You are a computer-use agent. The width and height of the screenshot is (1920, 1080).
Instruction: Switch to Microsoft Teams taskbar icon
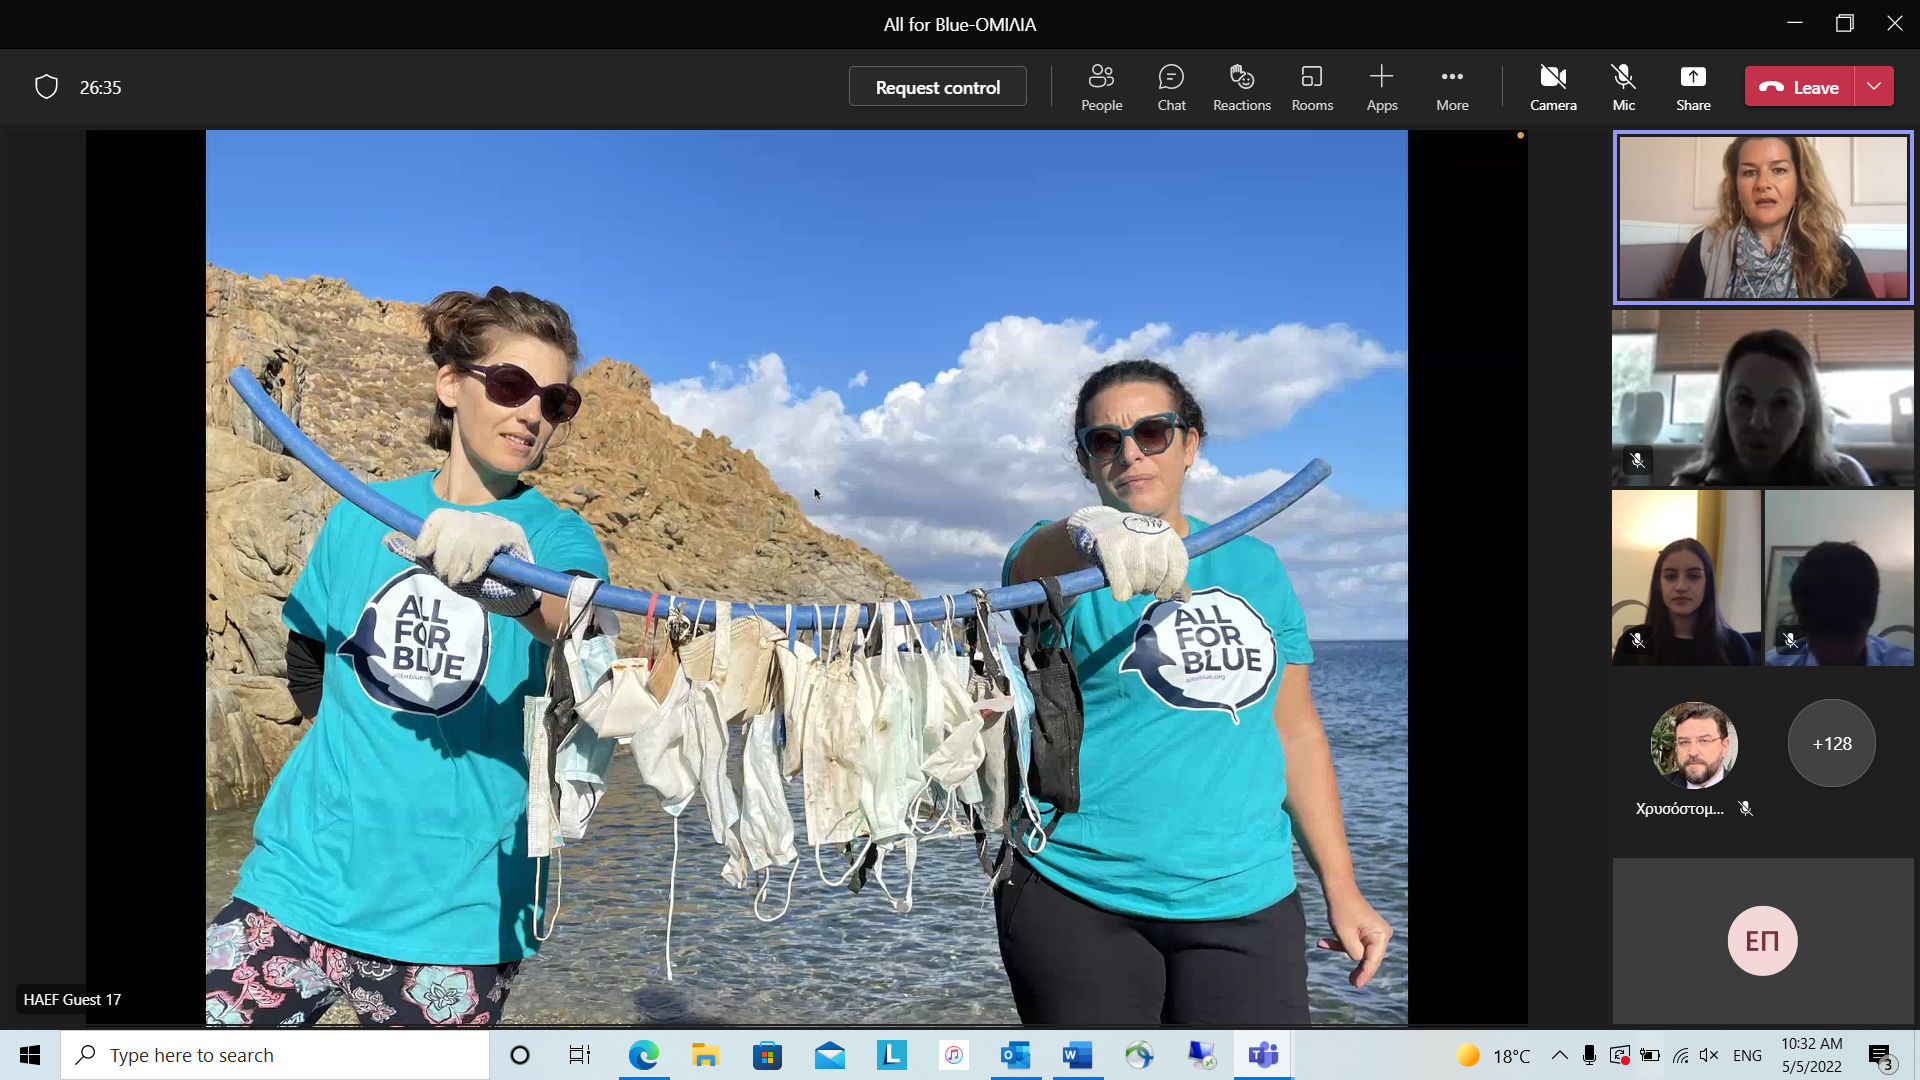point(1264,1055)
